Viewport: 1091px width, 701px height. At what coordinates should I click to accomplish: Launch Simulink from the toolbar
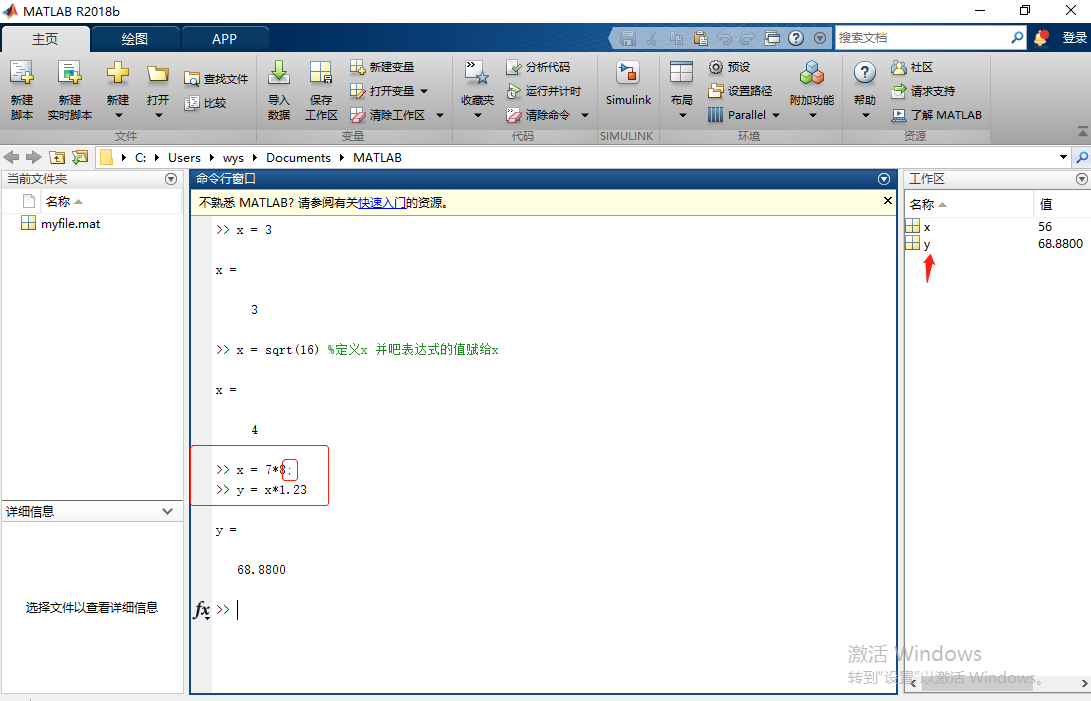(628, 84)
